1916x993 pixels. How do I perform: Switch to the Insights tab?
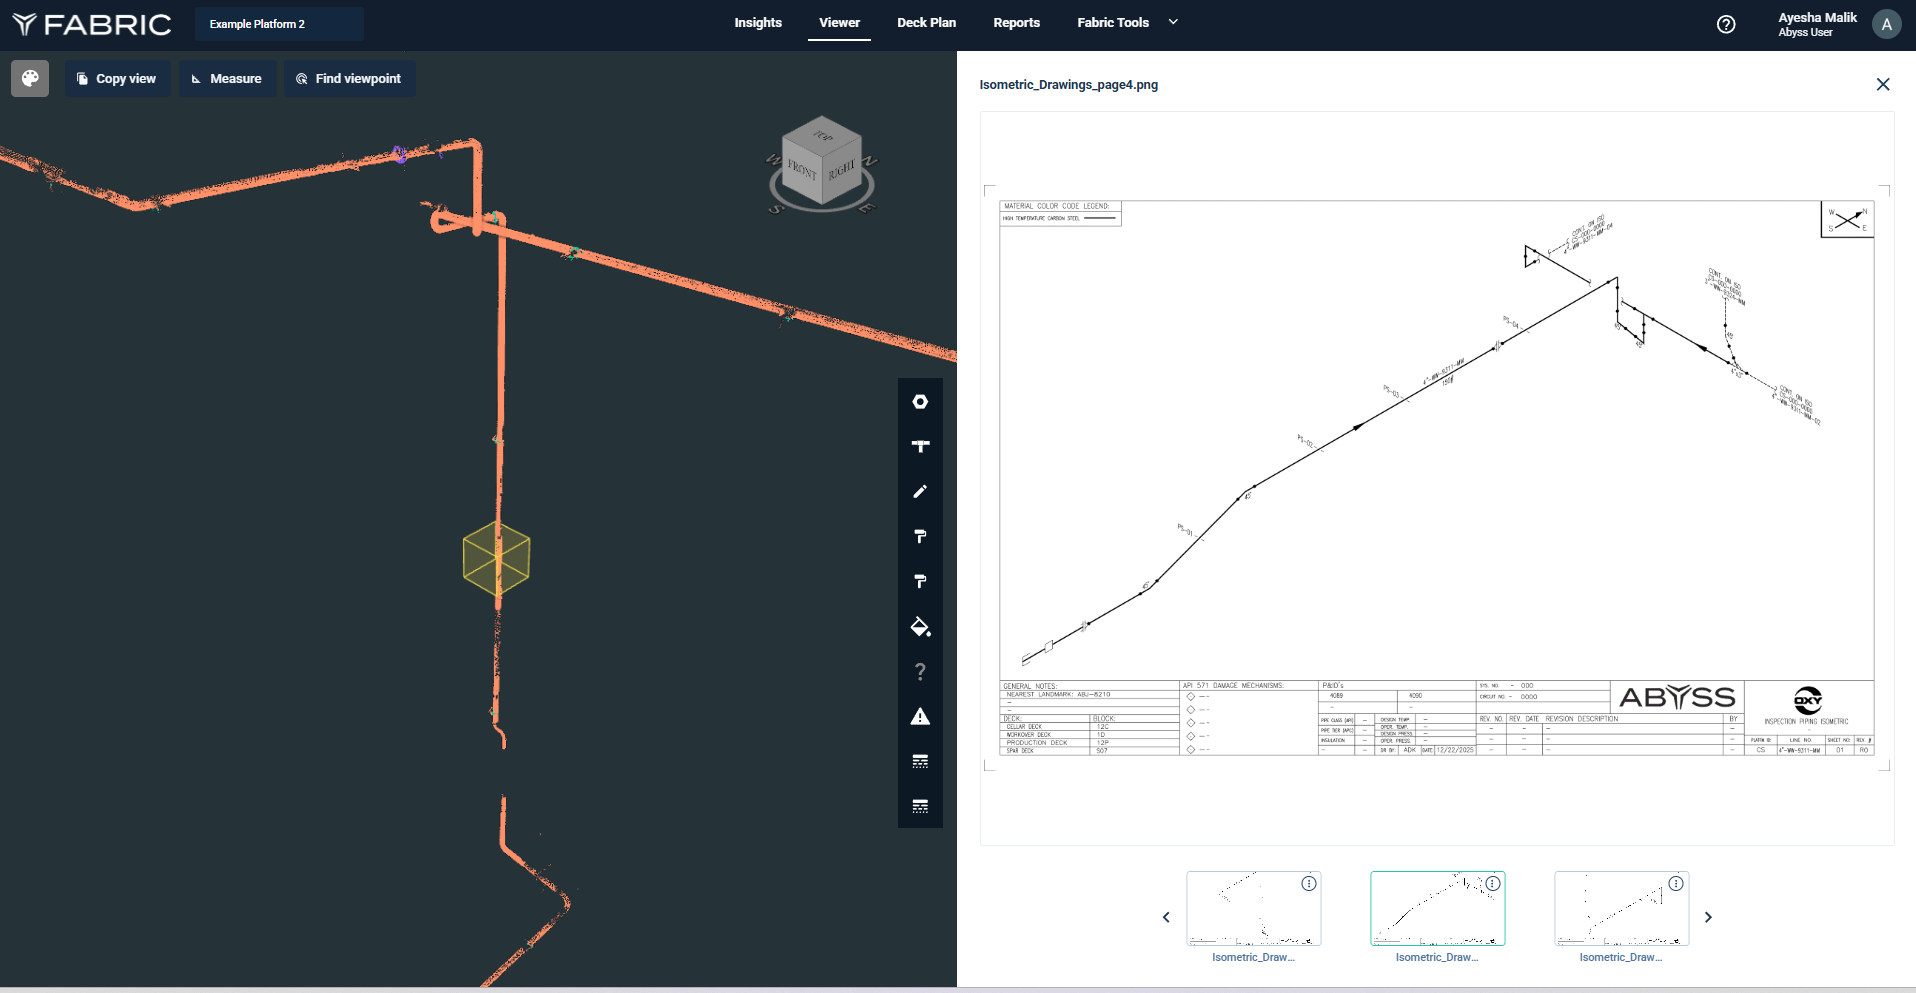[758, 23]
